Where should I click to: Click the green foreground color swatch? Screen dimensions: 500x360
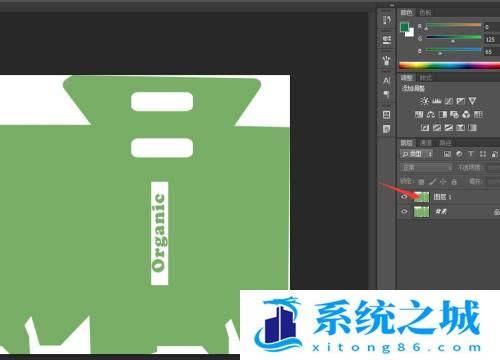click(404, 27)
